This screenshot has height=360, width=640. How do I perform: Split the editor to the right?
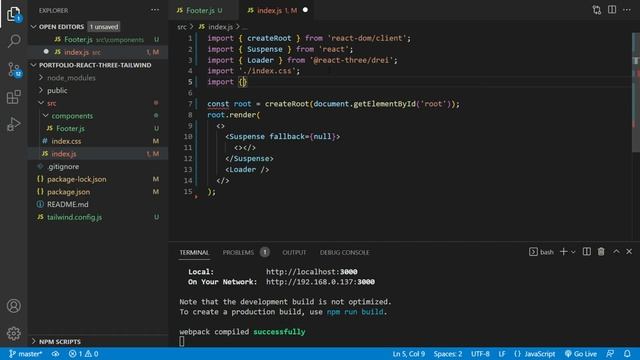coord(612,10)
